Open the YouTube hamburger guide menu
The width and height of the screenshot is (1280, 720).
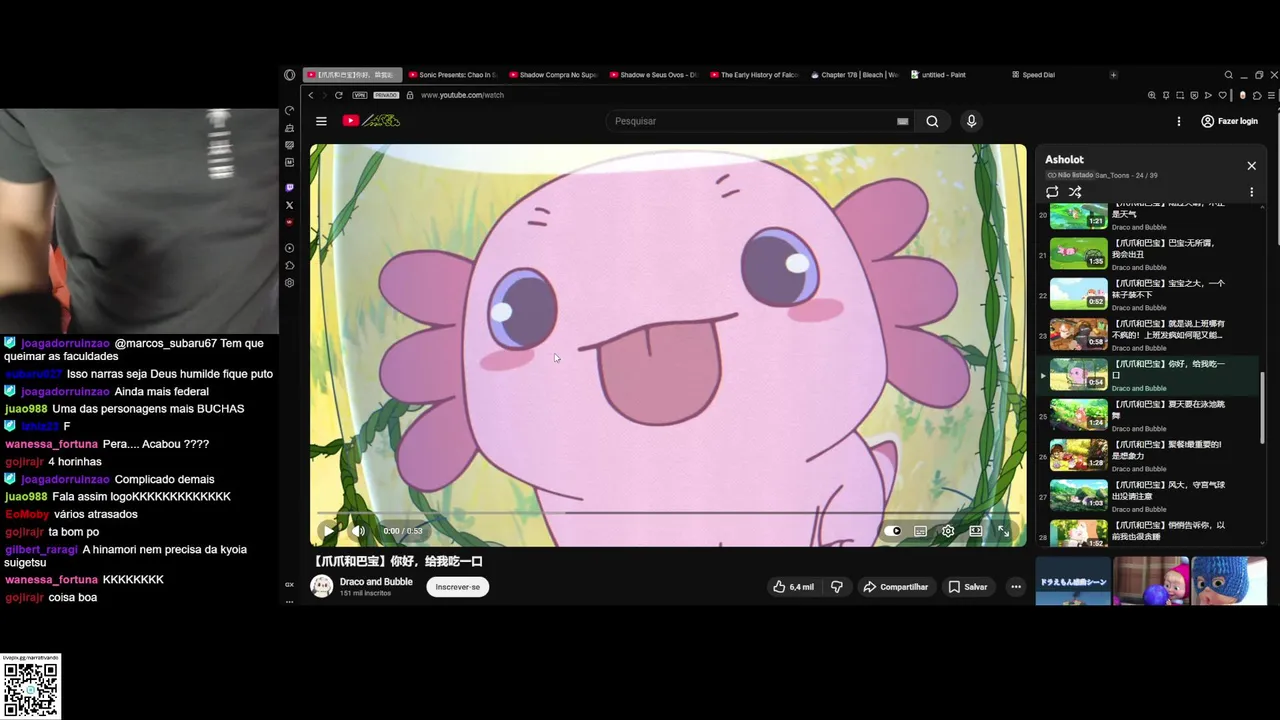point(321,121)
